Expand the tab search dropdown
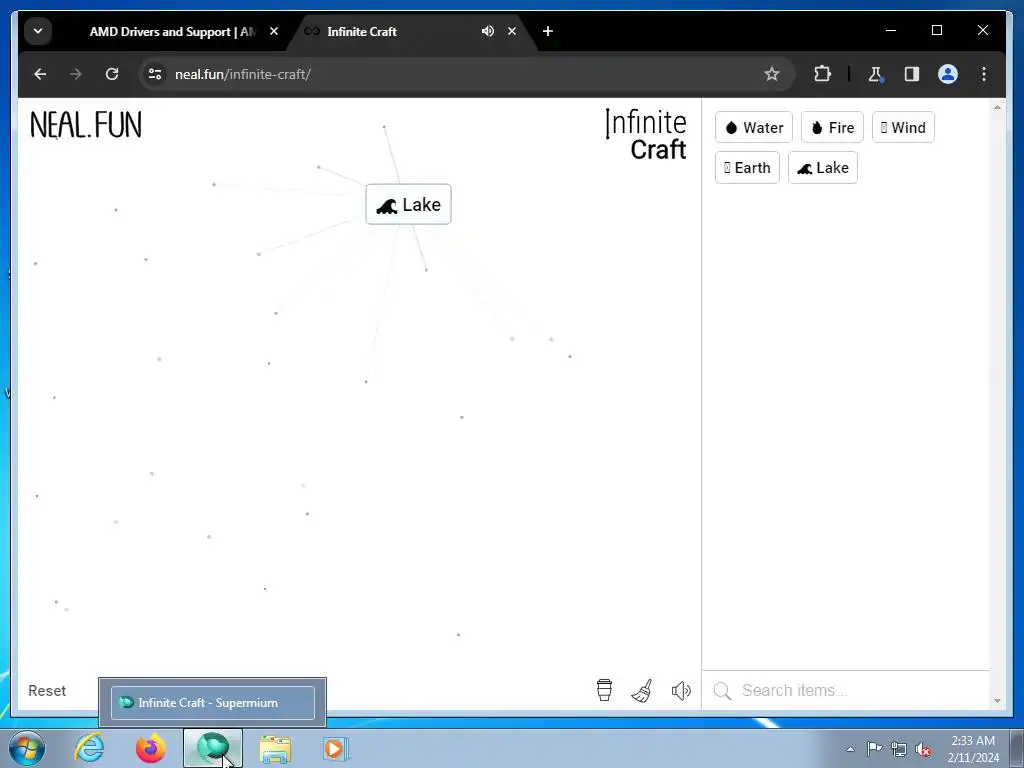Screen dimensions: 1024x768 [38, 31]
